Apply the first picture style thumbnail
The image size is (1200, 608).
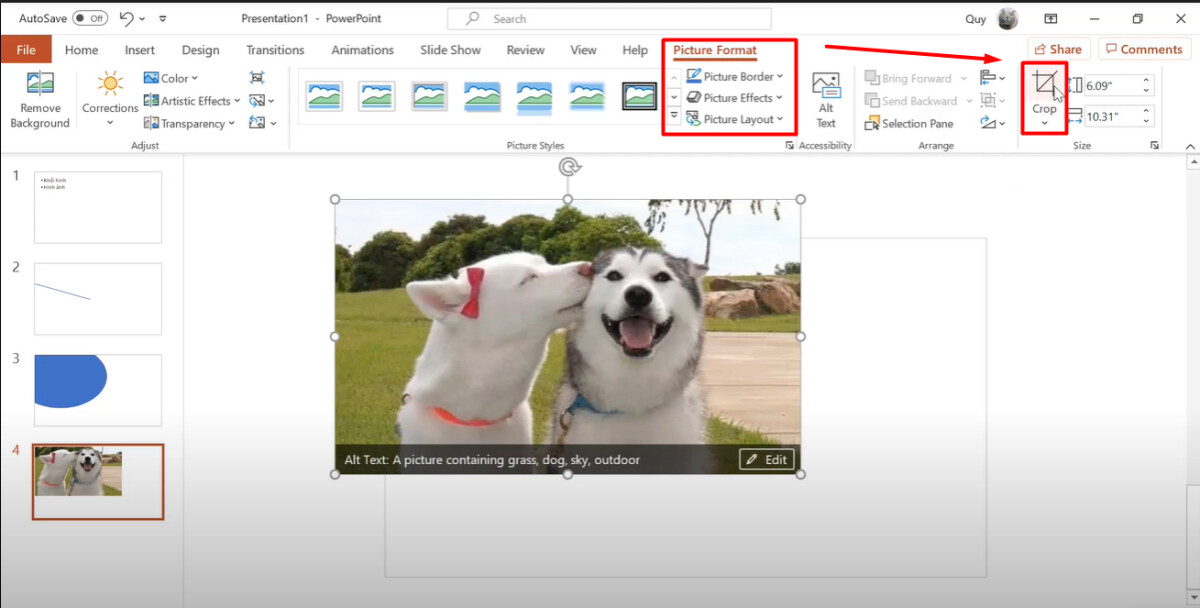[x=325, y=96]
